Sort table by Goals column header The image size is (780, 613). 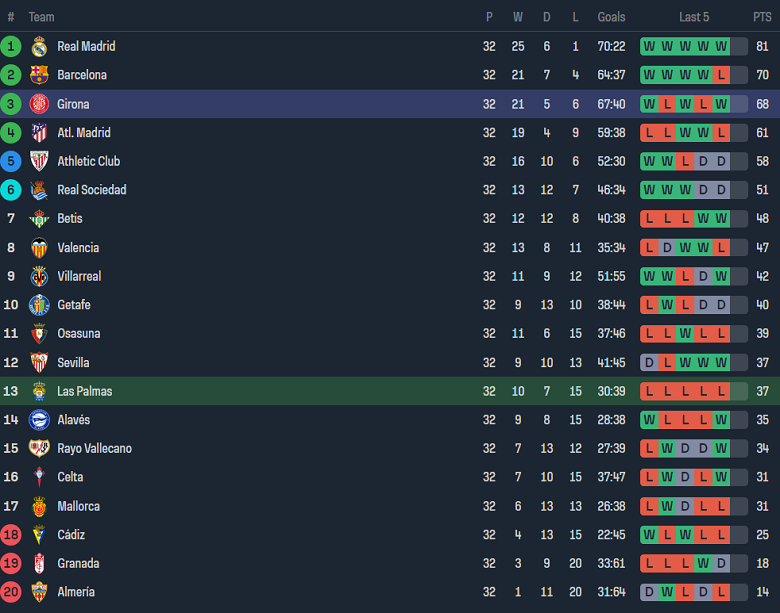[611, 17]
